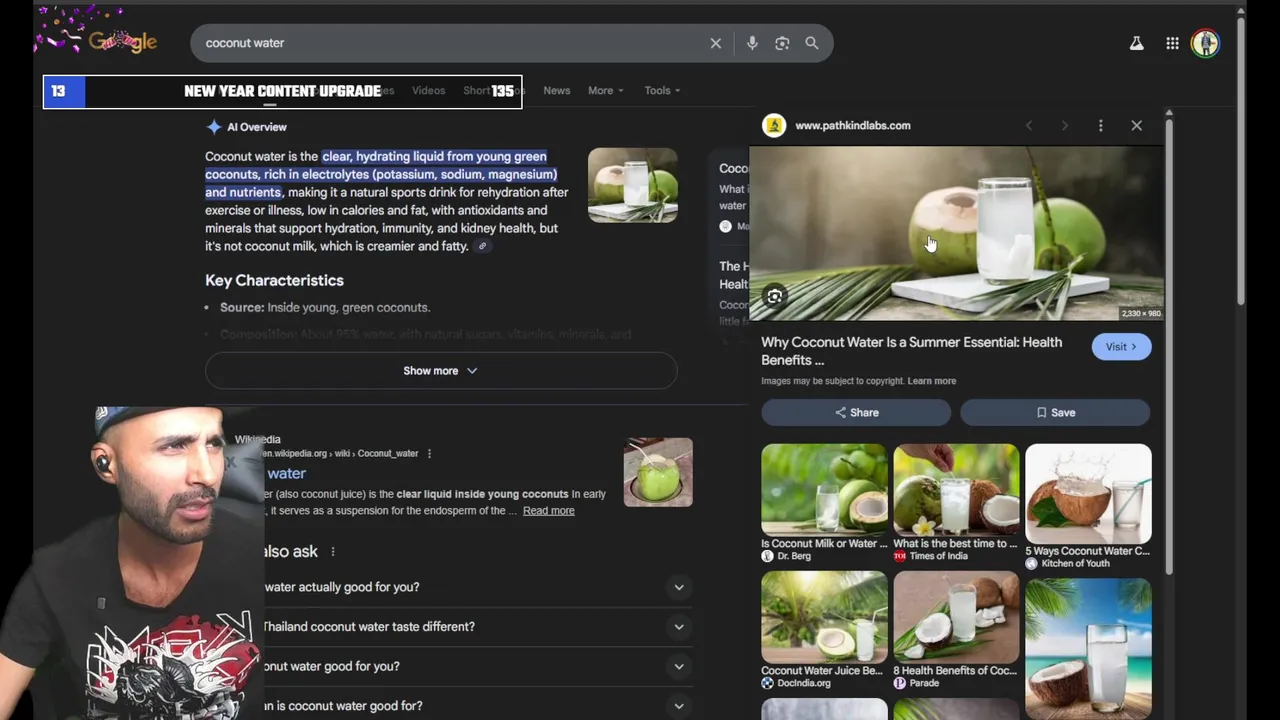Open three-dot menu in image preview panel
This screenshot has width=1280, height=720.
point(1100,125)
